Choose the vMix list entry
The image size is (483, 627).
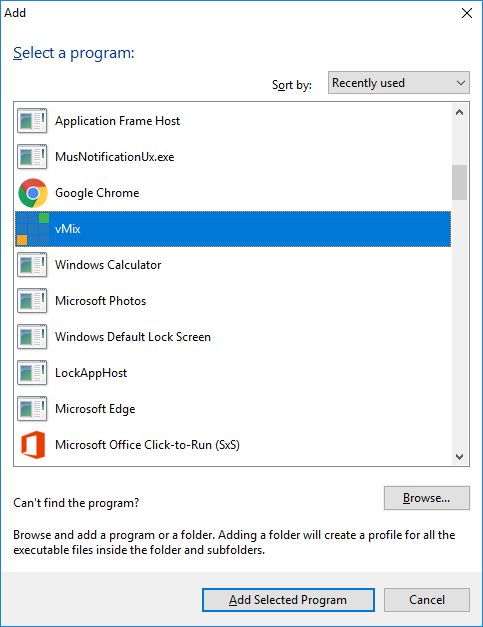click(x=233, y=229)
